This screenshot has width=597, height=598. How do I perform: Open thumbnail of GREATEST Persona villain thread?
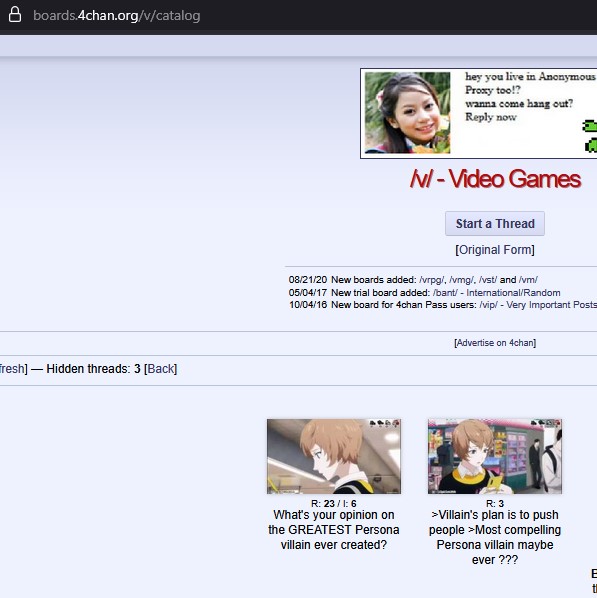pos(334,456)
